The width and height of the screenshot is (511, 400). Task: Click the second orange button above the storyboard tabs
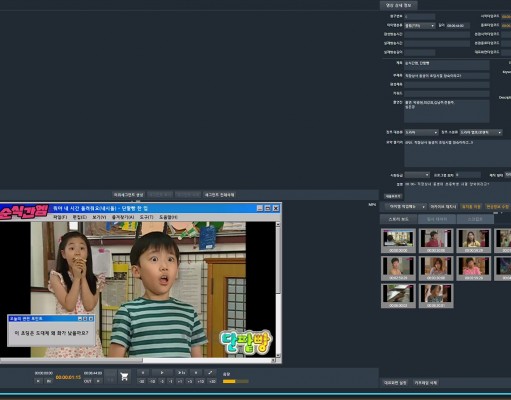coord(497,207)
